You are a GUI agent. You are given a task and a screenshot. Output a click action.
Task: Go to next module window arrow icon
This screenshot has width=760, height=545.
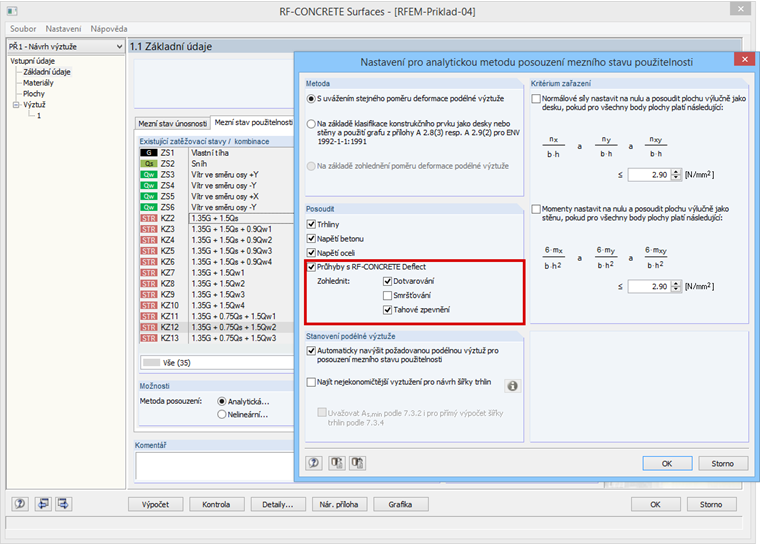63,504
